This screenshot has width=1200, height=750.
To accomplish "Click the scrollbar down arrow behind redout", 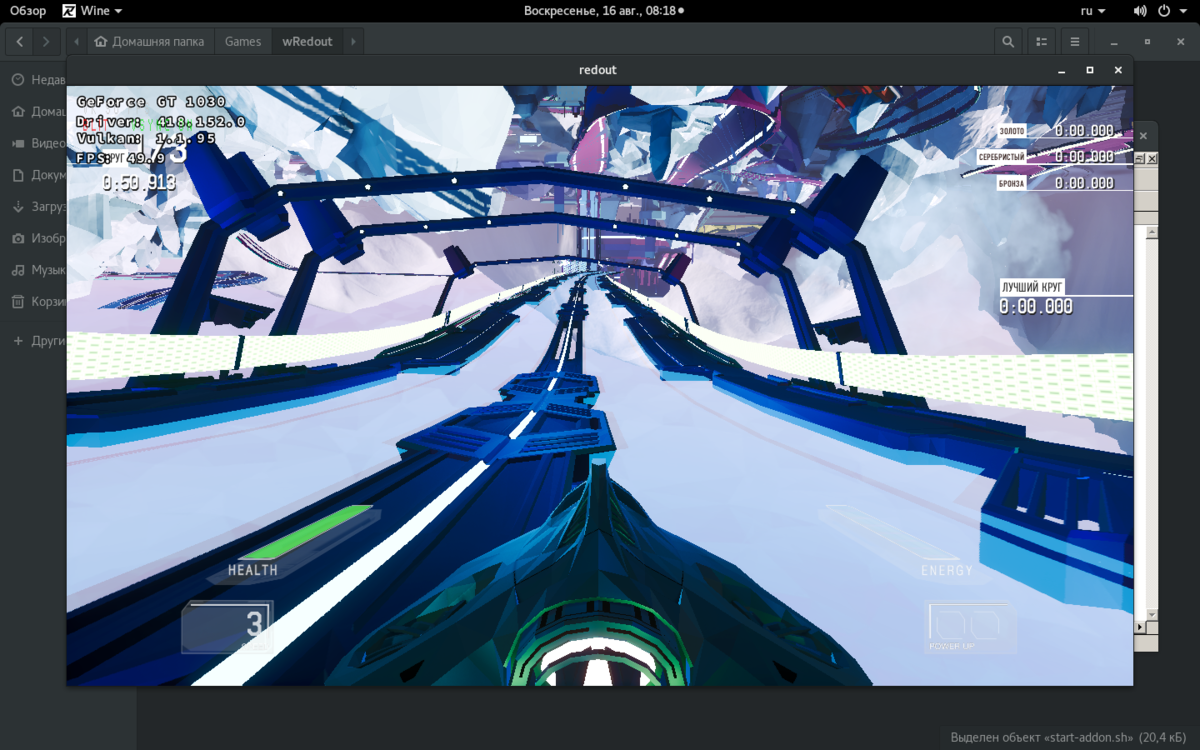I will tap(1151, 614).
